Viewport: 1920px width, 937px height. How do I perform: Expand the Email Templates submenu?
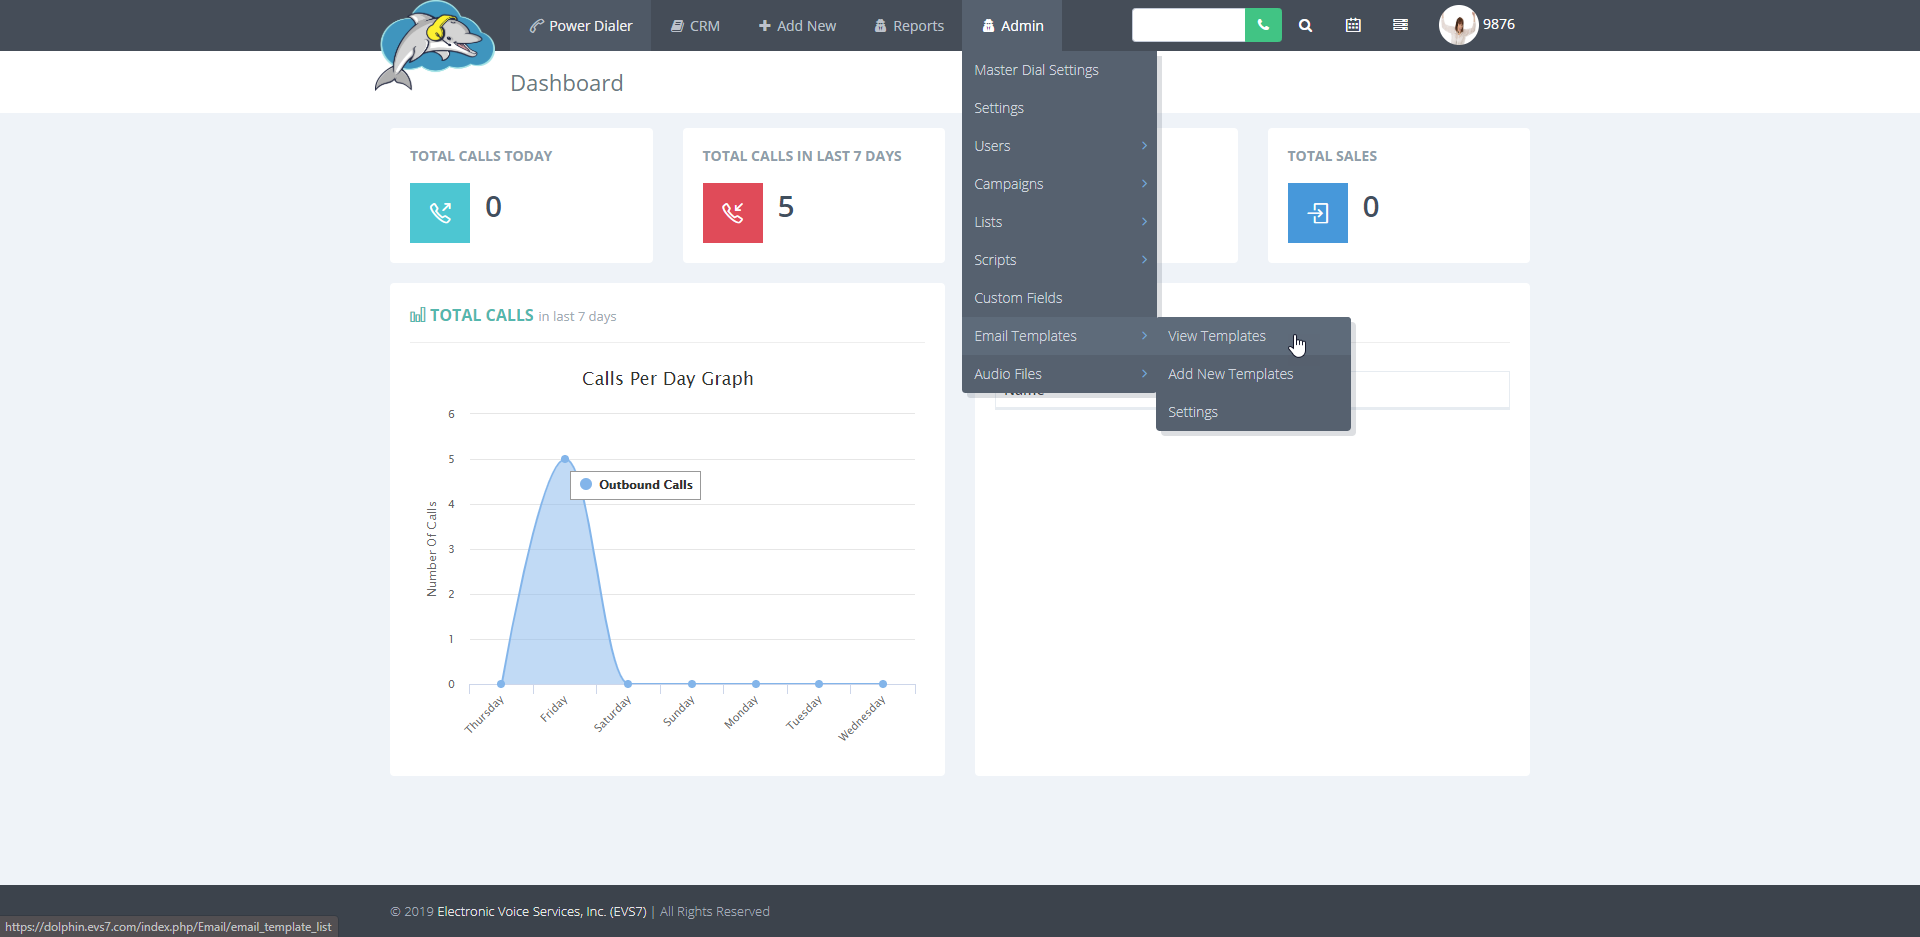(x=1059, y=336)
